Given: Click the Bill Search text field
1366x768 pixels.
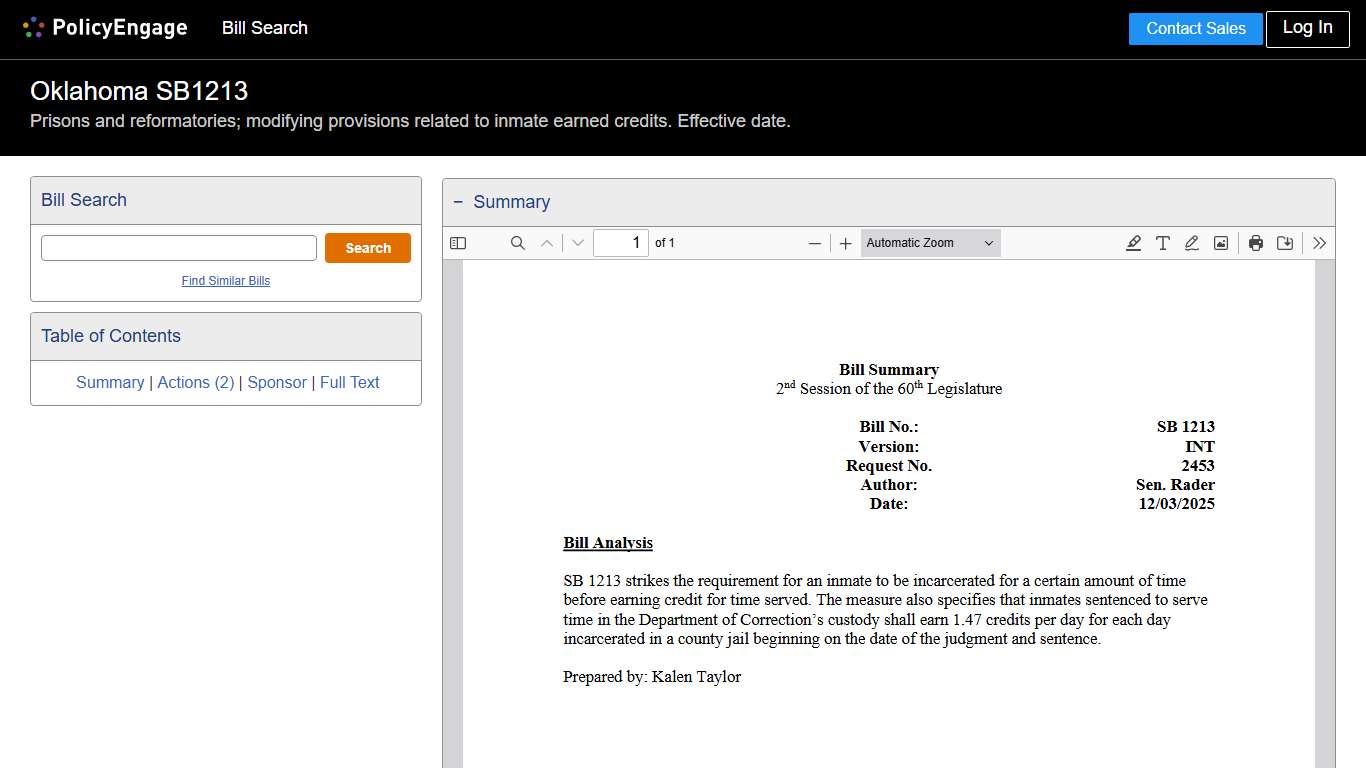Looking at the screenshot, I should tap(179, 248).
